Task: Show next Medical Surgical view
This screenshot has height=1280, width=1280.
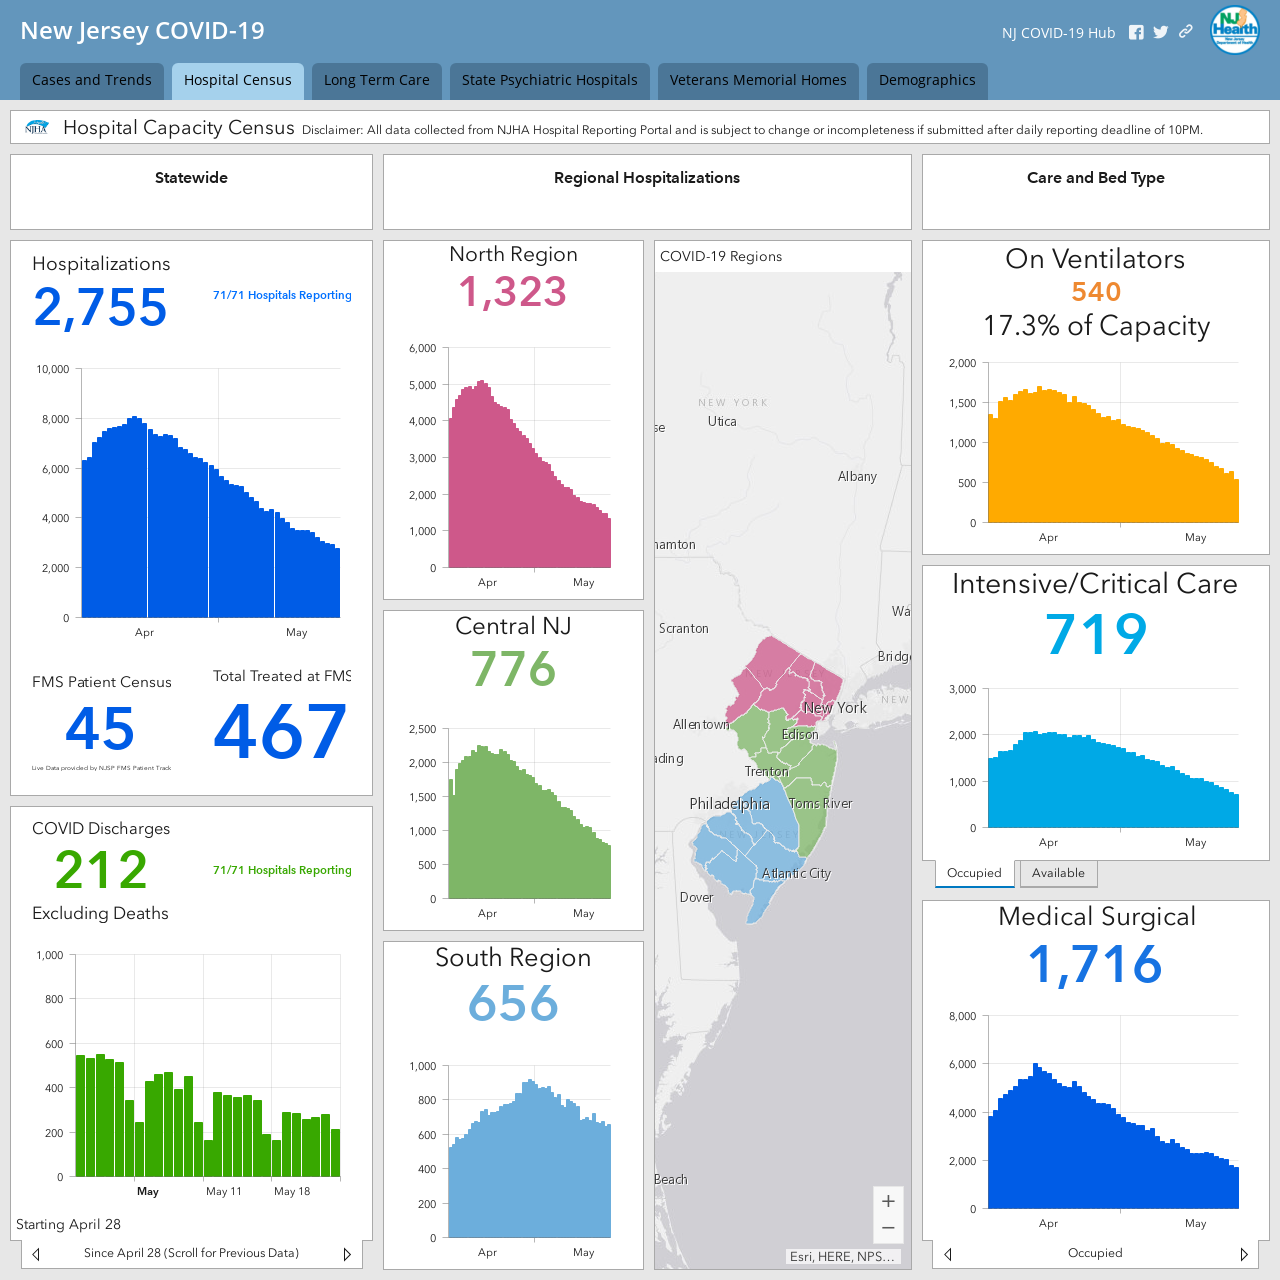Action: coord(1244,1254)
